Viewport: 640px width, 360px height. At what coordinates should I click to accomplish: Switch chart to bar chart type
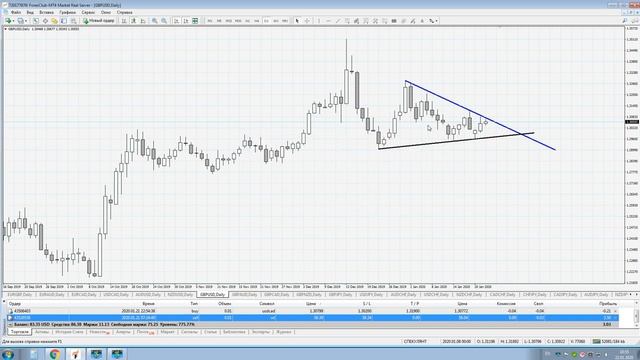tap(124, 21)
